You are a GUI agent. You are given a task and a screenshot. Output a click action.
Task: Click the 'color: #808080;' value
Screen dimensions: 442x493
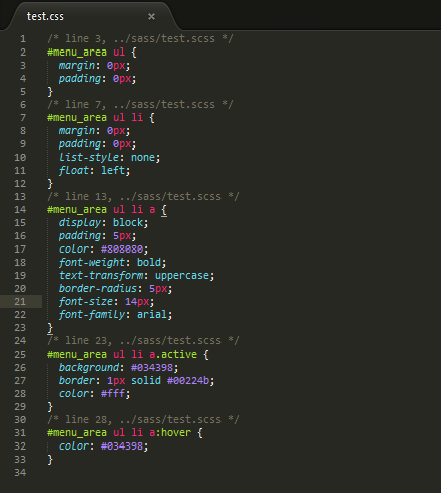point(122,249)
